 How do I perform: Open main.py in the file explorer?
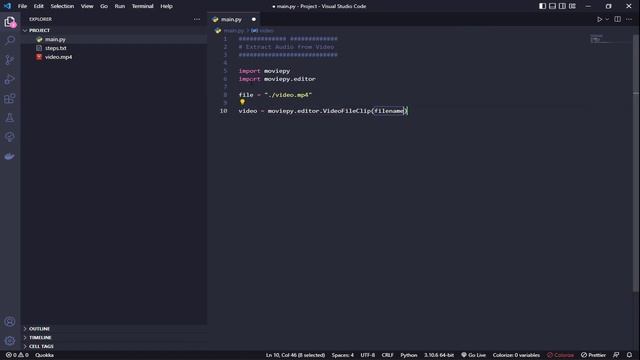[x=55, y=39]
